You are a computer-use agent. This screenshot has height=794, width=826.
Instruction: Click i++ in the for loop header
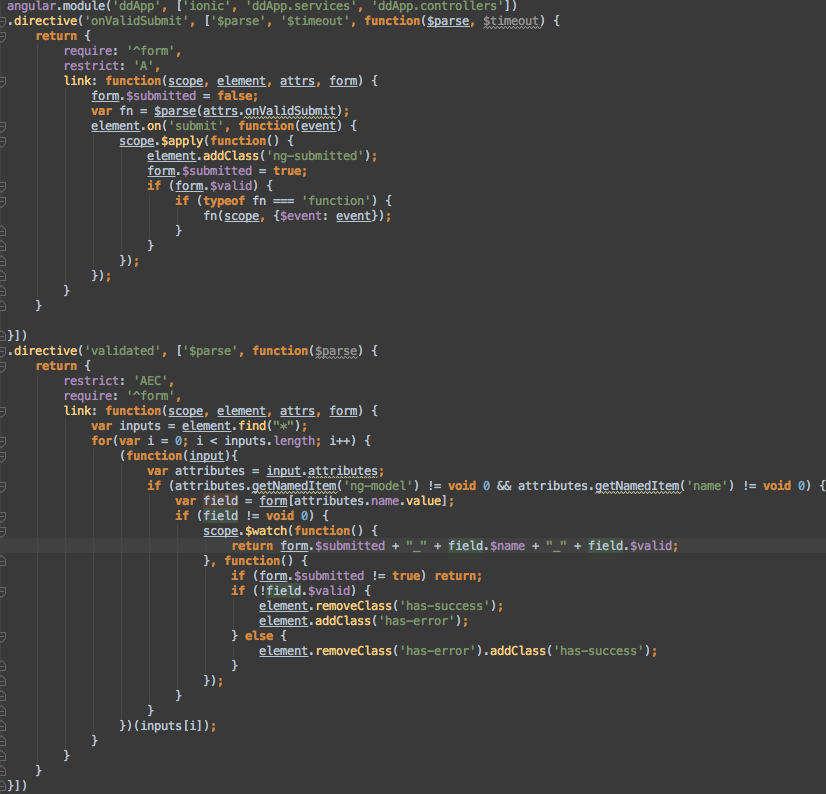click(340, 441)
